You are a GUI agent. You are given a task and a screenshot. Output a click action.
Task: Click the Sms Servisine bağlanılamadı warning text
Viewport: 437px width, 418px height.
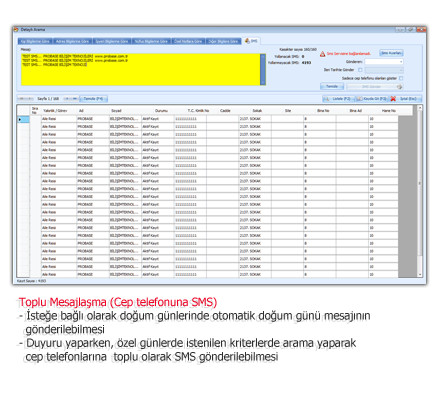tap(349, 54)
